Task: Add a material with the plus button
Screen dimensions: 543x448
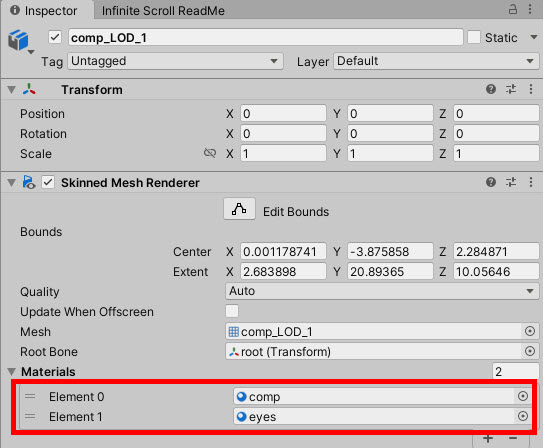Action: (x=488, y=439)
